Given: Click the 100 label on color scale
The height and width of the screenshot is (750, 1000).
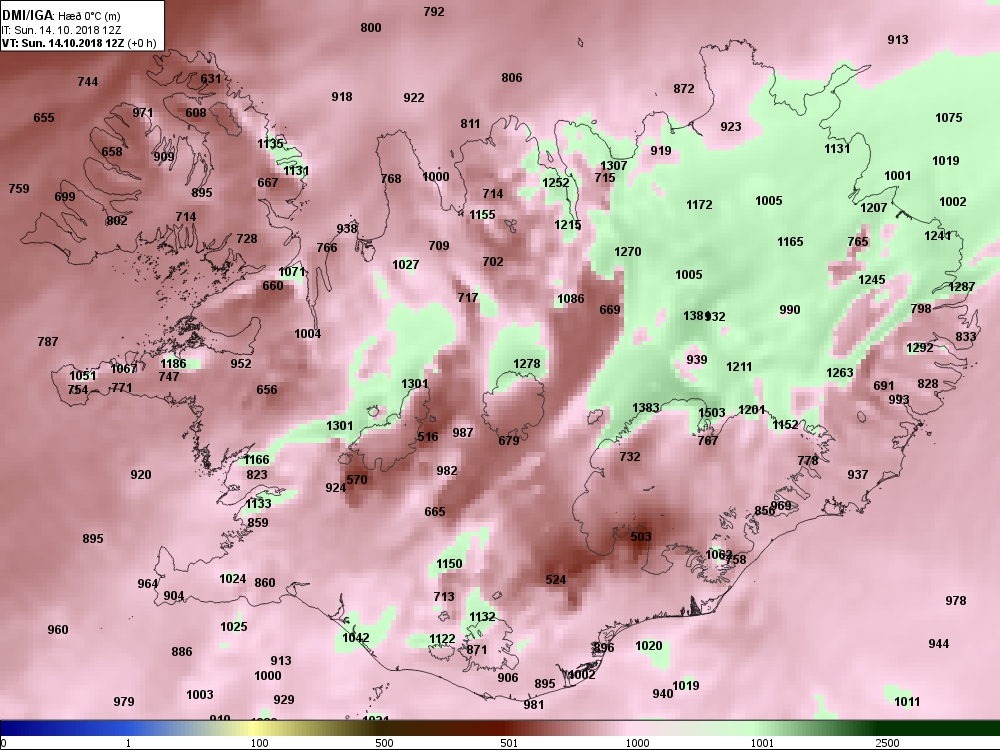Looking at the screenshot, I should pyautogui.click(x=259, y=743).
